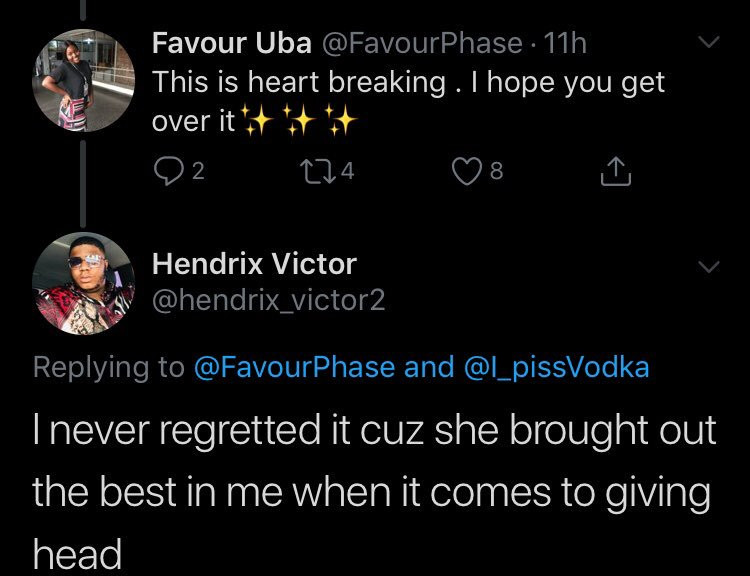
Task: Open the @hendrix_victor2 handle
Action: [268, 300]
